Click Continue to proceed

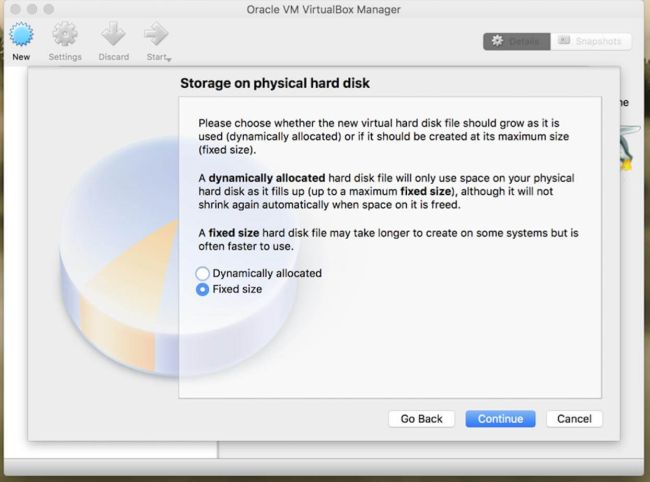[500, 419]
